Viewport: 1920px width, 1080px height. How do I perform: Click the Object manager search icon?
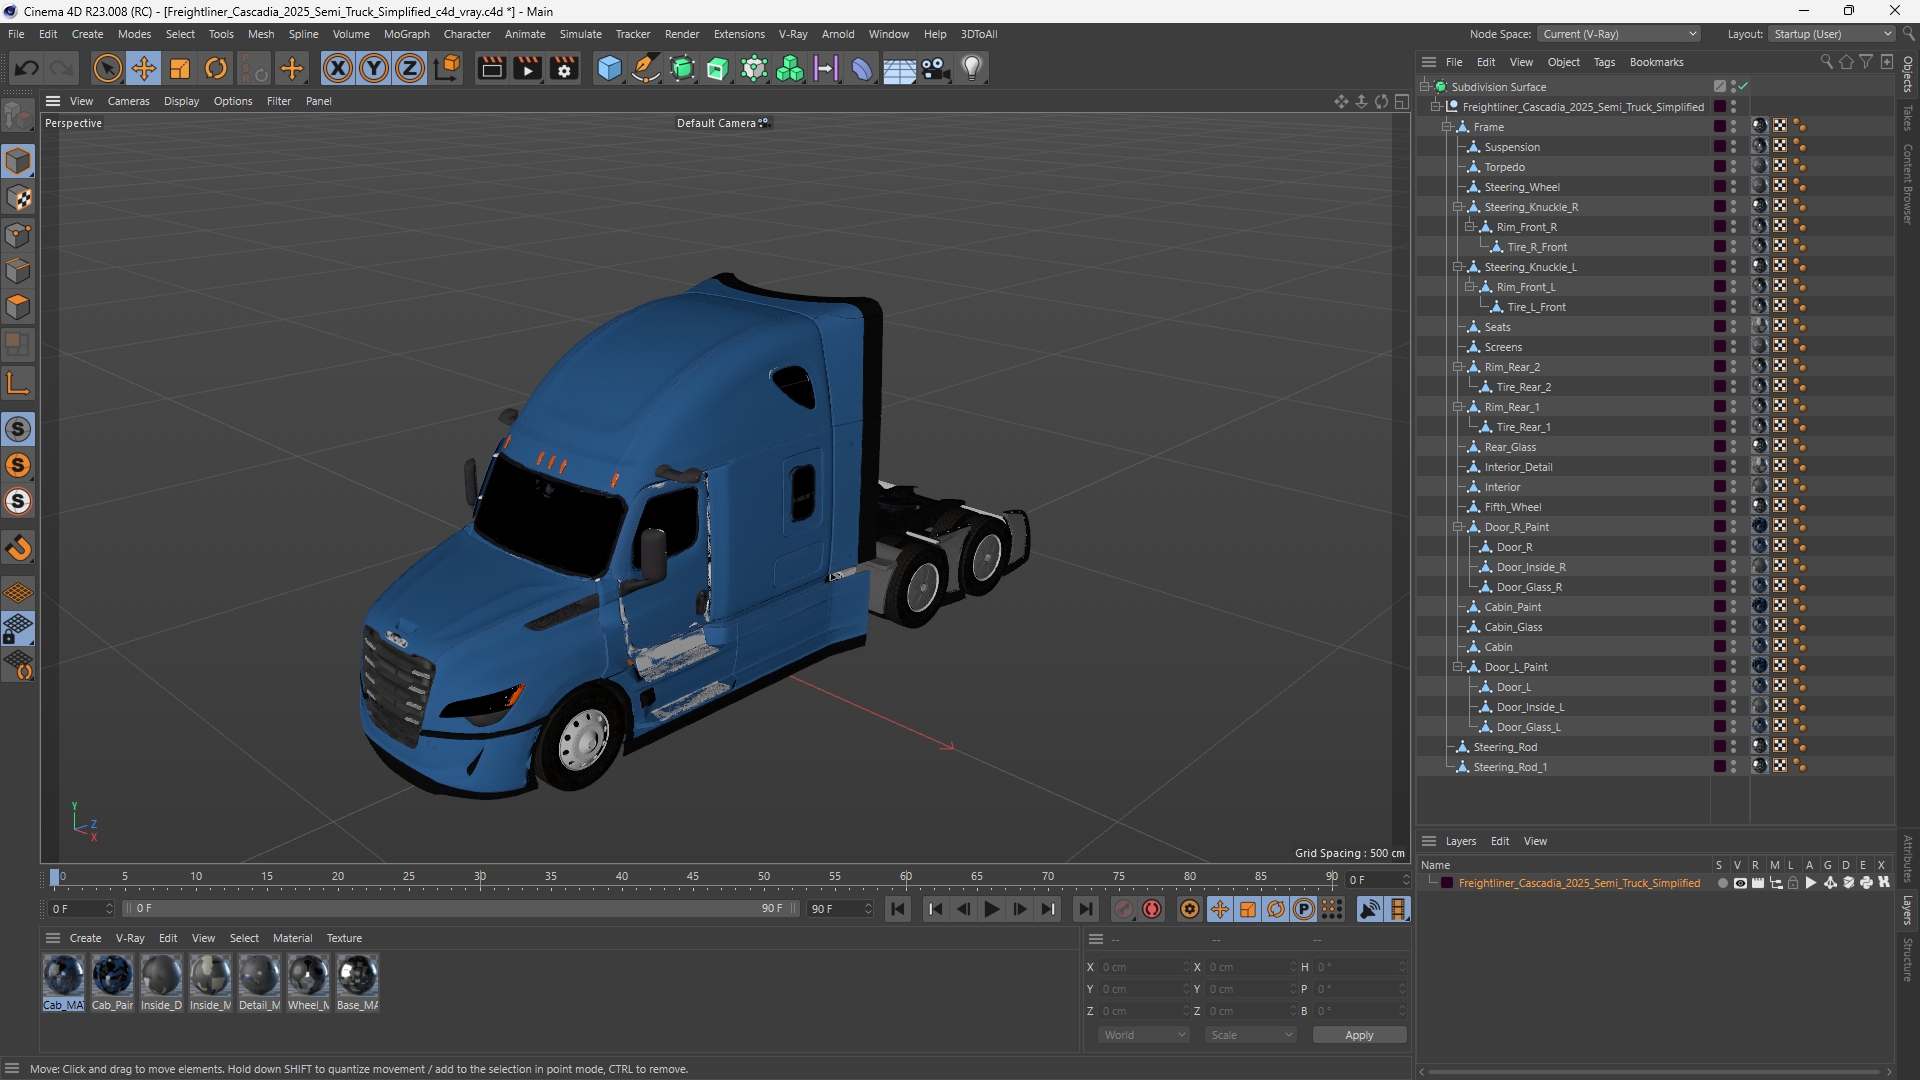pyautogui.click(x=1826, y=62)
